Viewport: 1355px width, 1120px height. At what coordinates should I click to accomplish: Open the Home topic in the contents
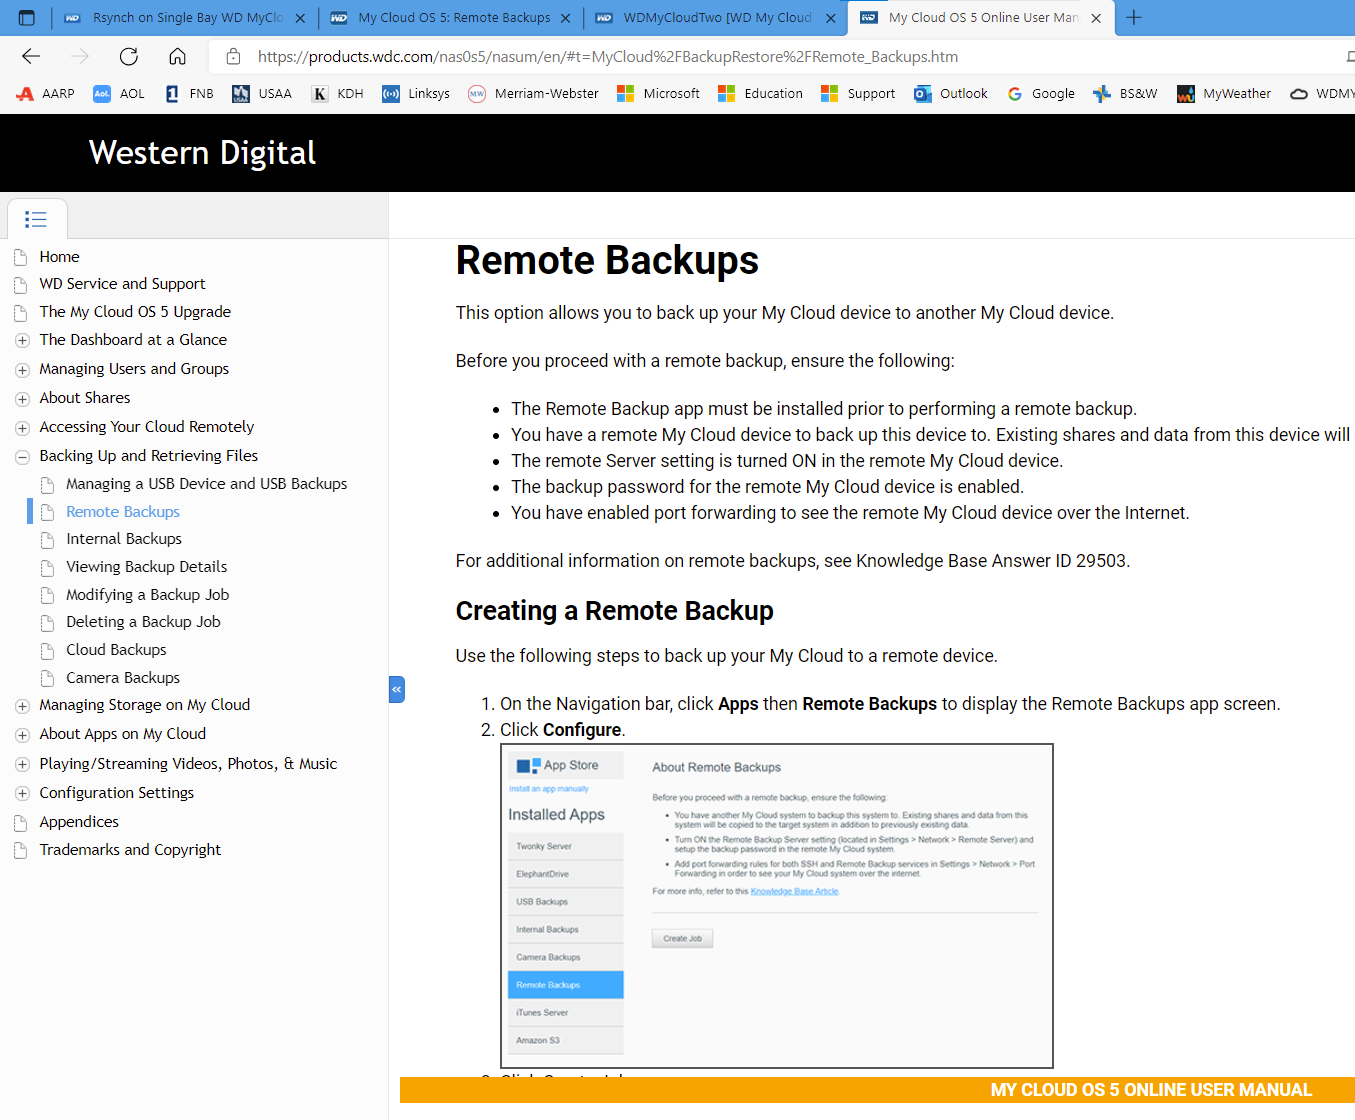(x=59, y=257)
